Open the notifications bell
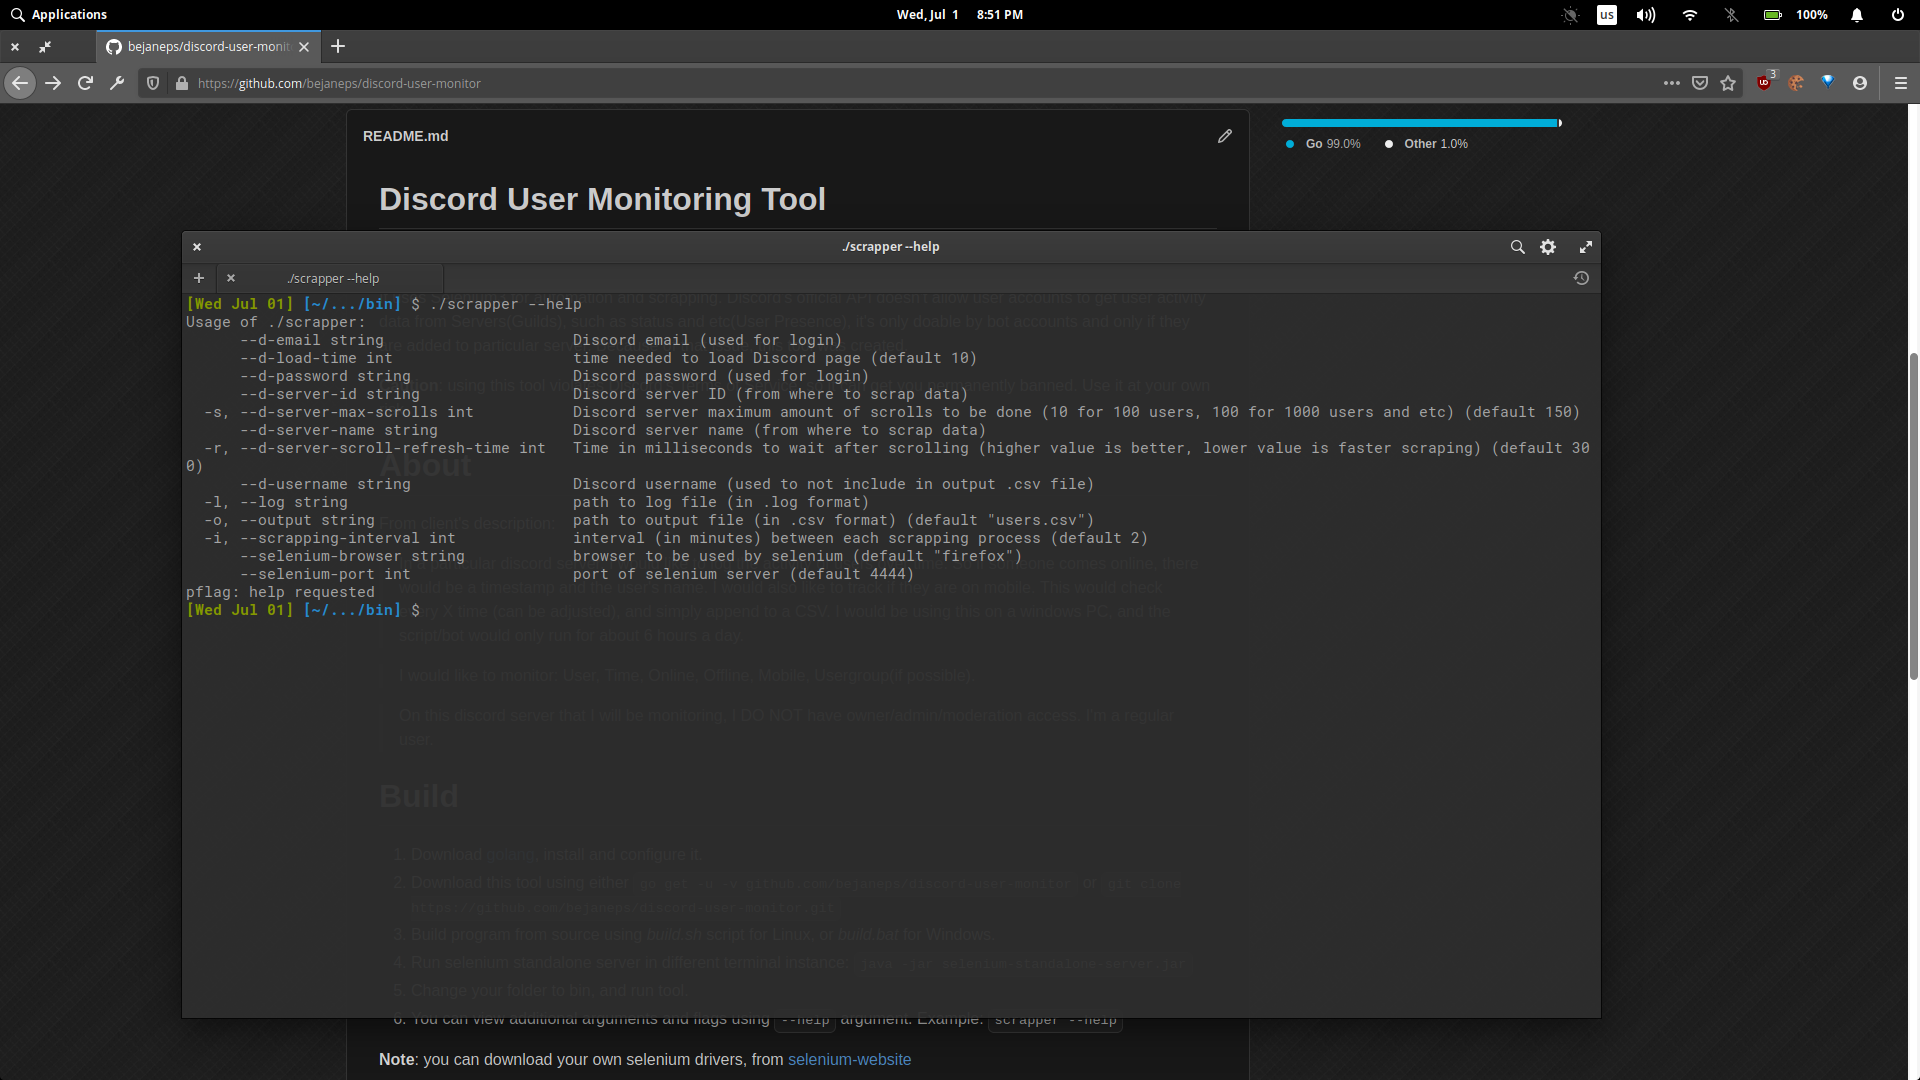Viewport: 1920px width, 1080px height. [x=1857, y=15]
